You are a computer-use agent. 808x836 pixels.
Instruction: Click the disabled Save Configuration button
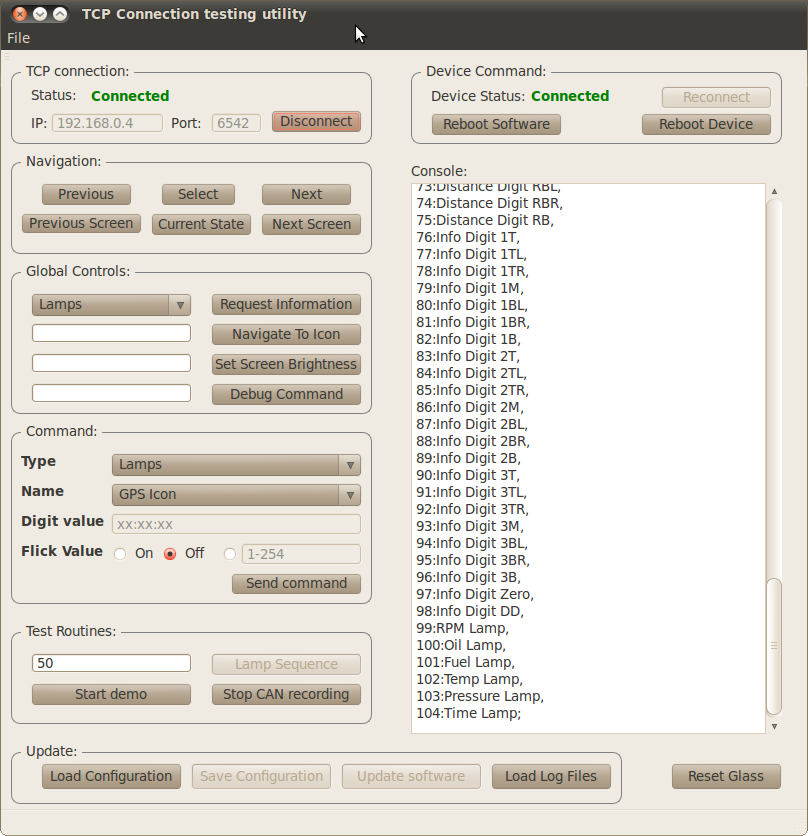pos(261,776)
